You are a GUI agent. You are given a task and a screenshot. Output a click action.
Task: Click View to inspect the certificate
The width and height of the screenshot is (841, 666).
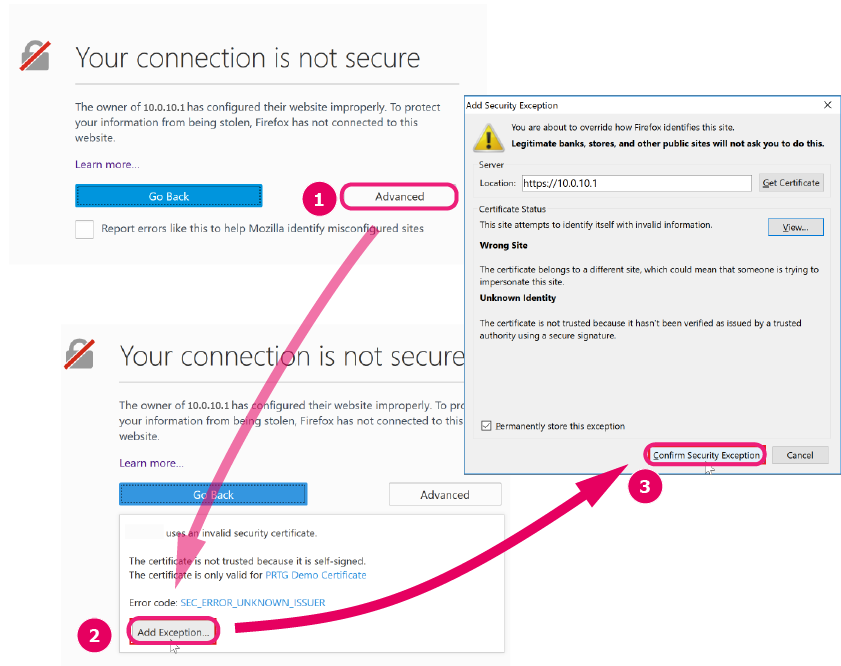click(x=795, y=227)
